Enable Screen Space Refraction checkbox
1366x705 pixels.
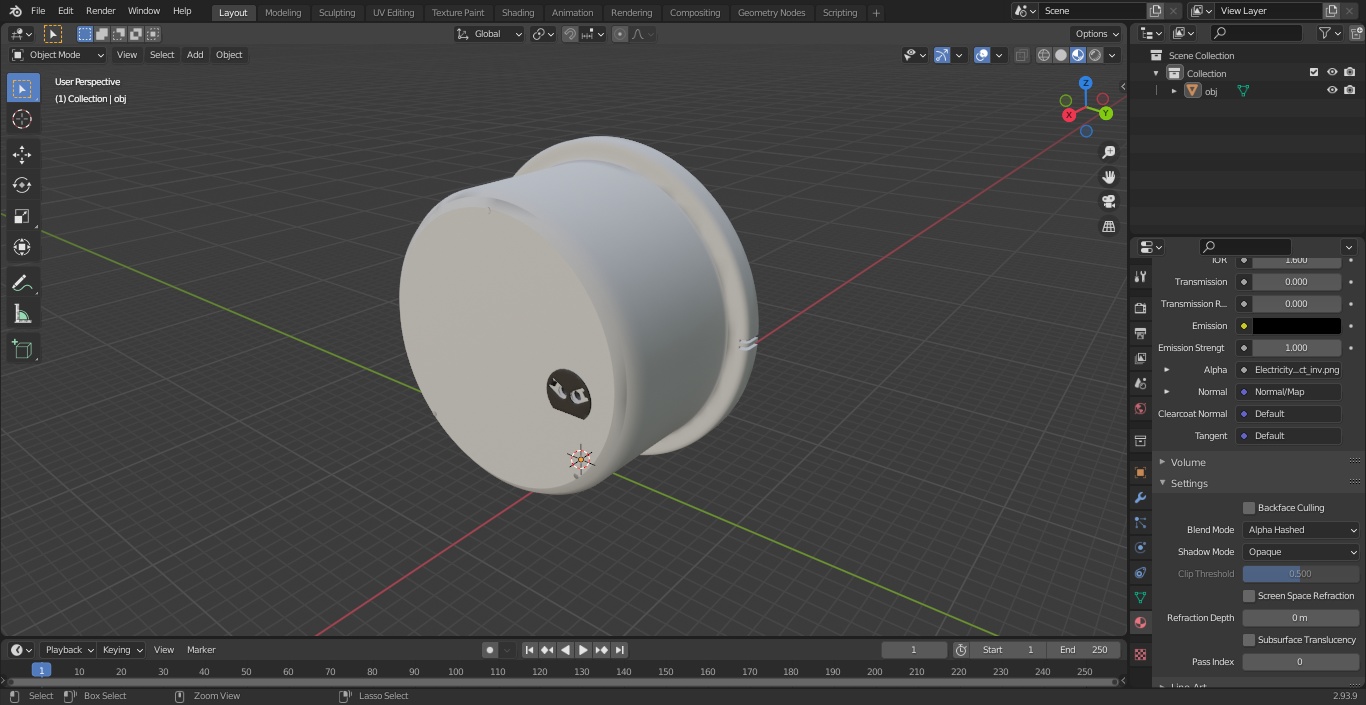pyautogui.click(x=1249, y=596)
